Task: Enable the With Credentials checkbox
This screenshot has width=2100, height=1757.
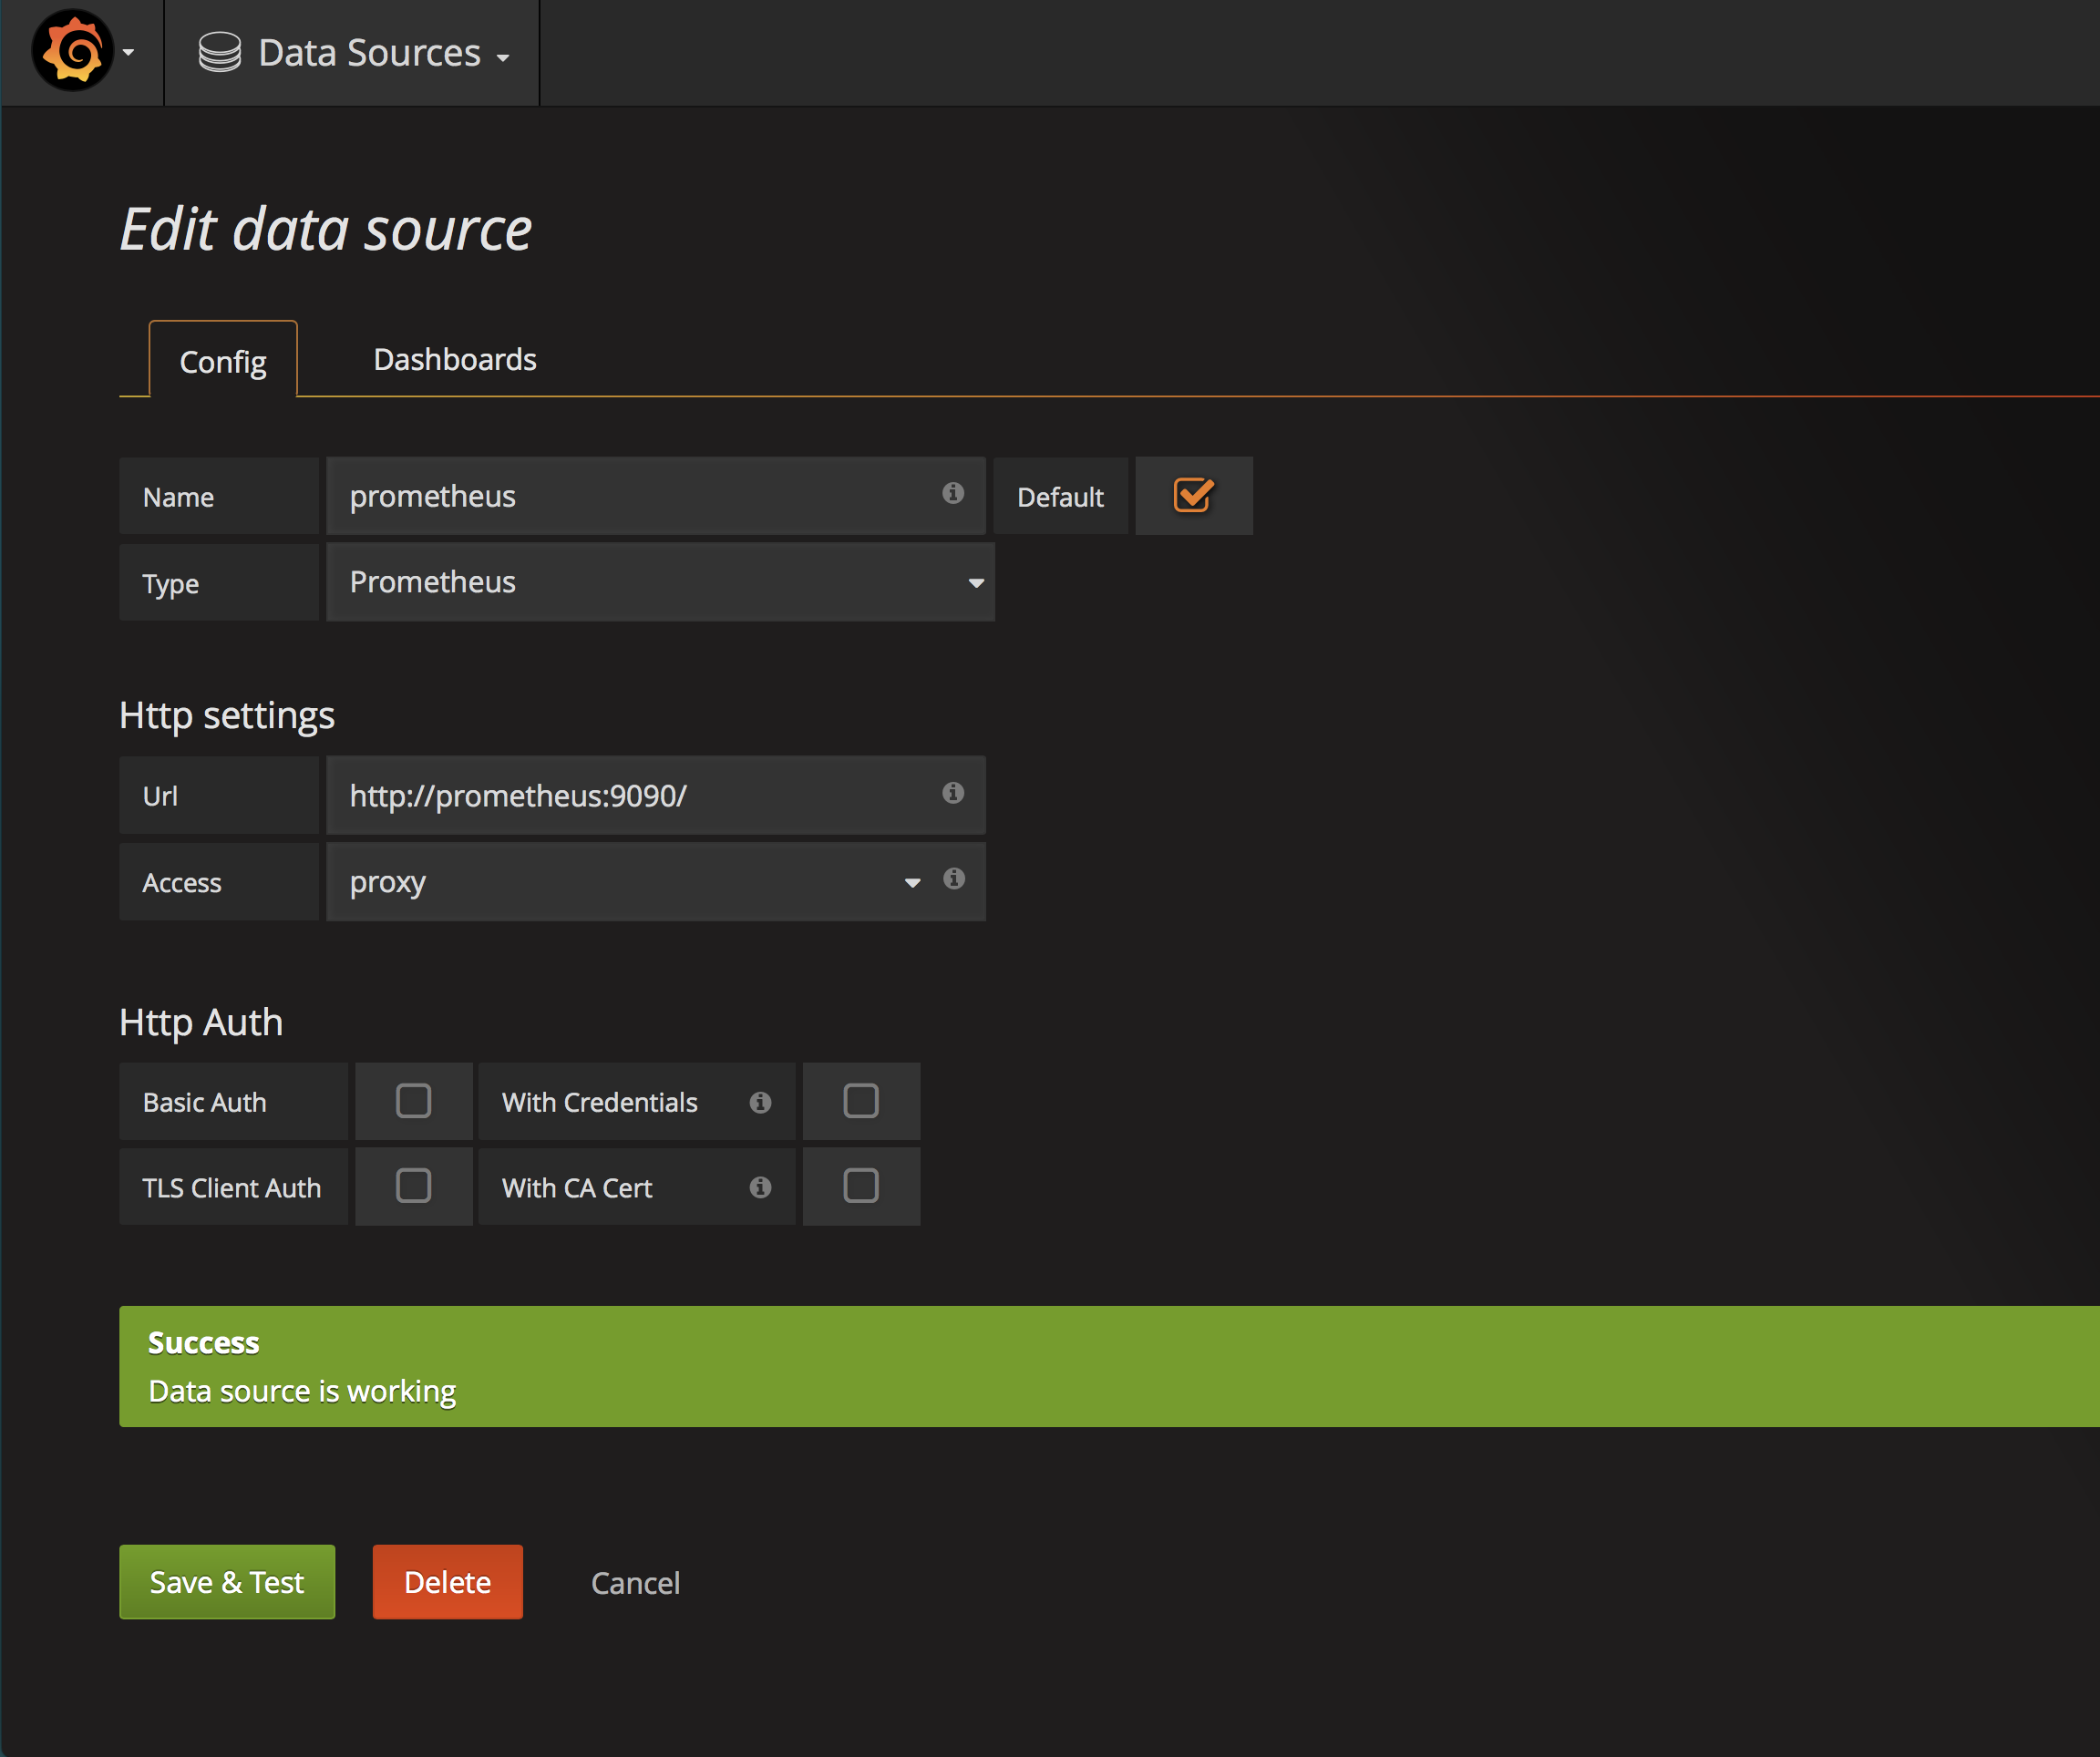Action: pyautogui.click(x=860, y=1101)
